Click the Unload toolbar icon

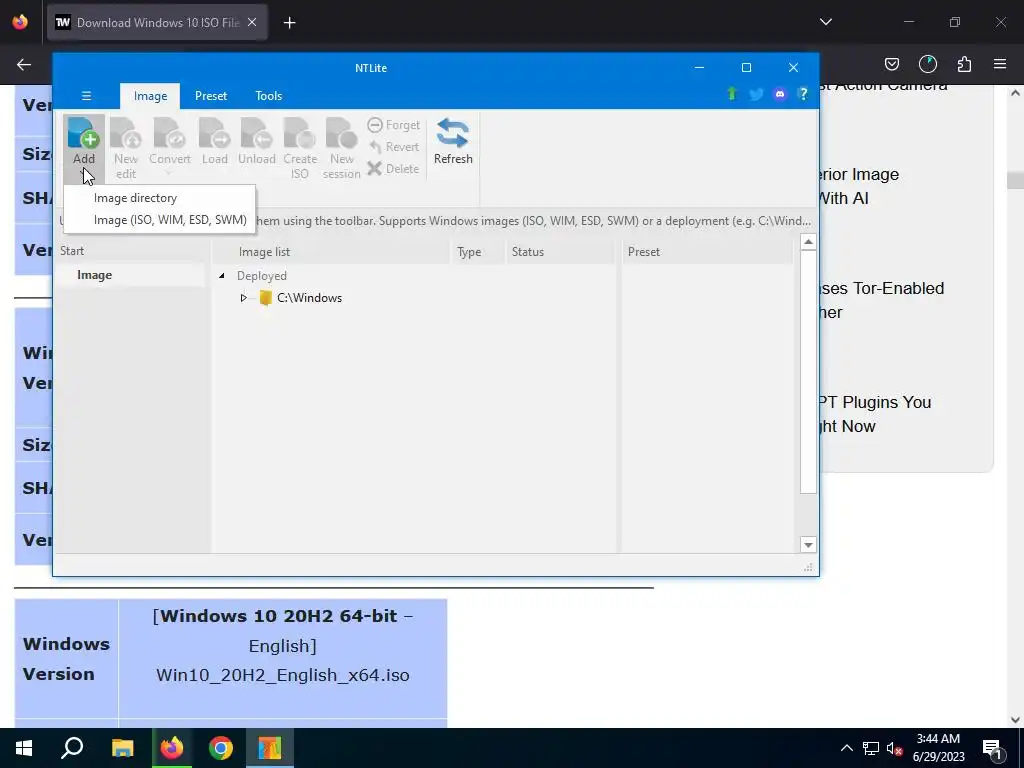point(256,133)
